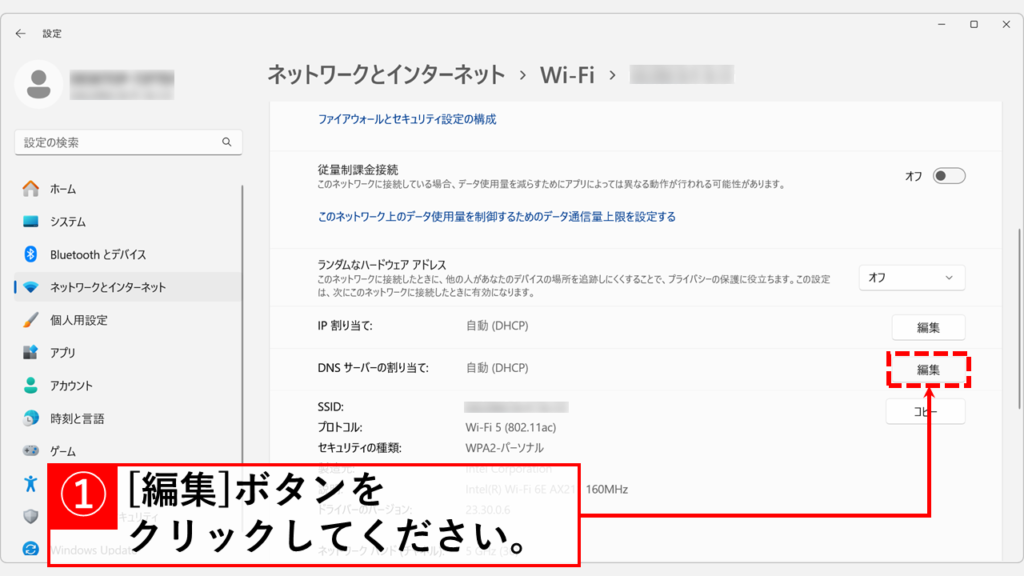Click 編集 button for IP assignment

[x=927, y=327]
